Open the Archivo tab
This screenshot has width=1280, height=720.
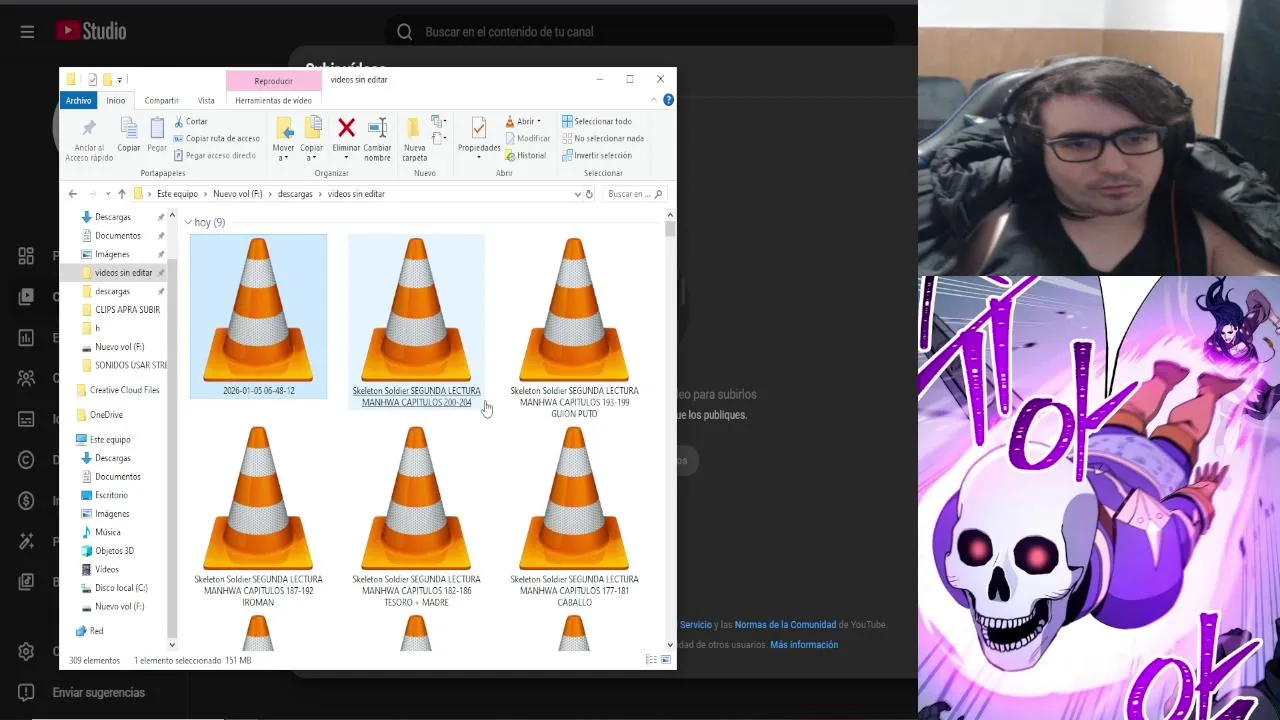click(x=78, y=100)
